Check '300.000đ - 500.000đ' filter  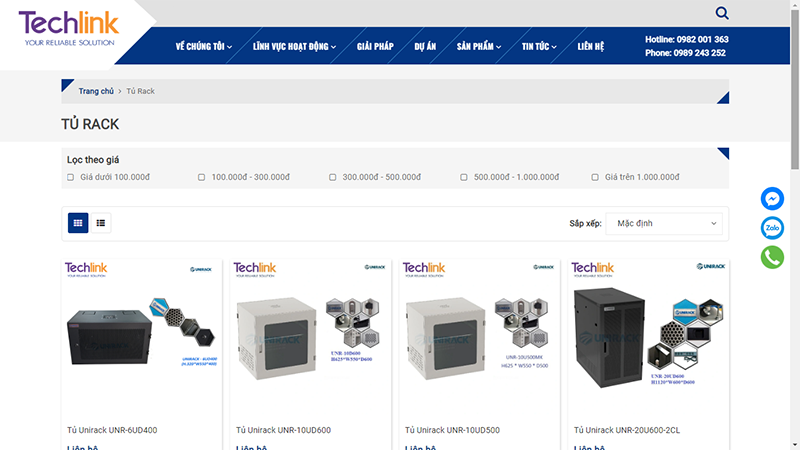coord(333,177)
